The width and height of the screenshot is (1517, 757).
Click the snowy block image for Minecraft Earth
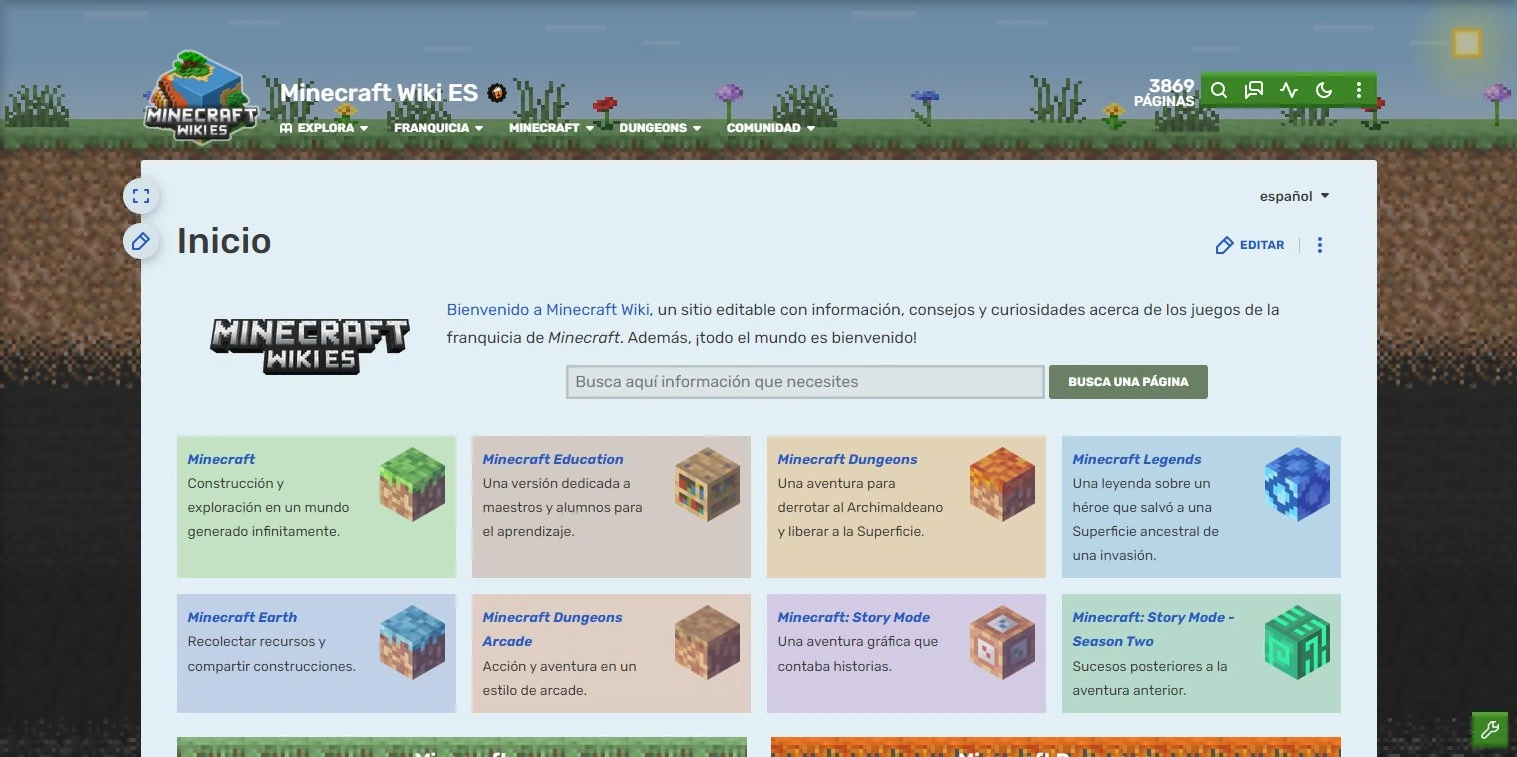[412, 642]
